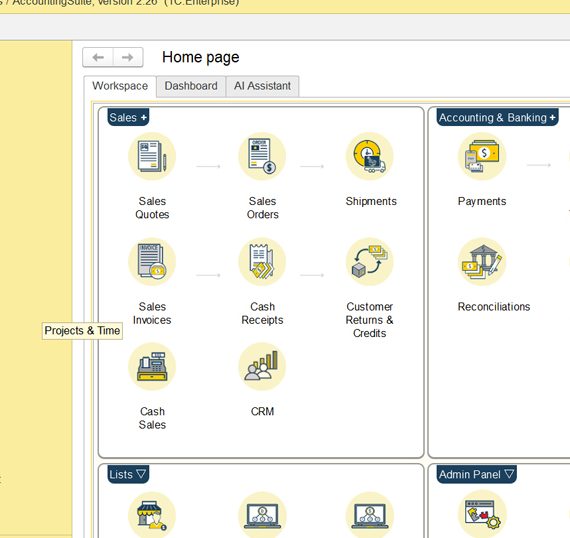This screenshot has width=570, height=538.
Task: Switch to the AI Assistant tab
Action: 262,86
